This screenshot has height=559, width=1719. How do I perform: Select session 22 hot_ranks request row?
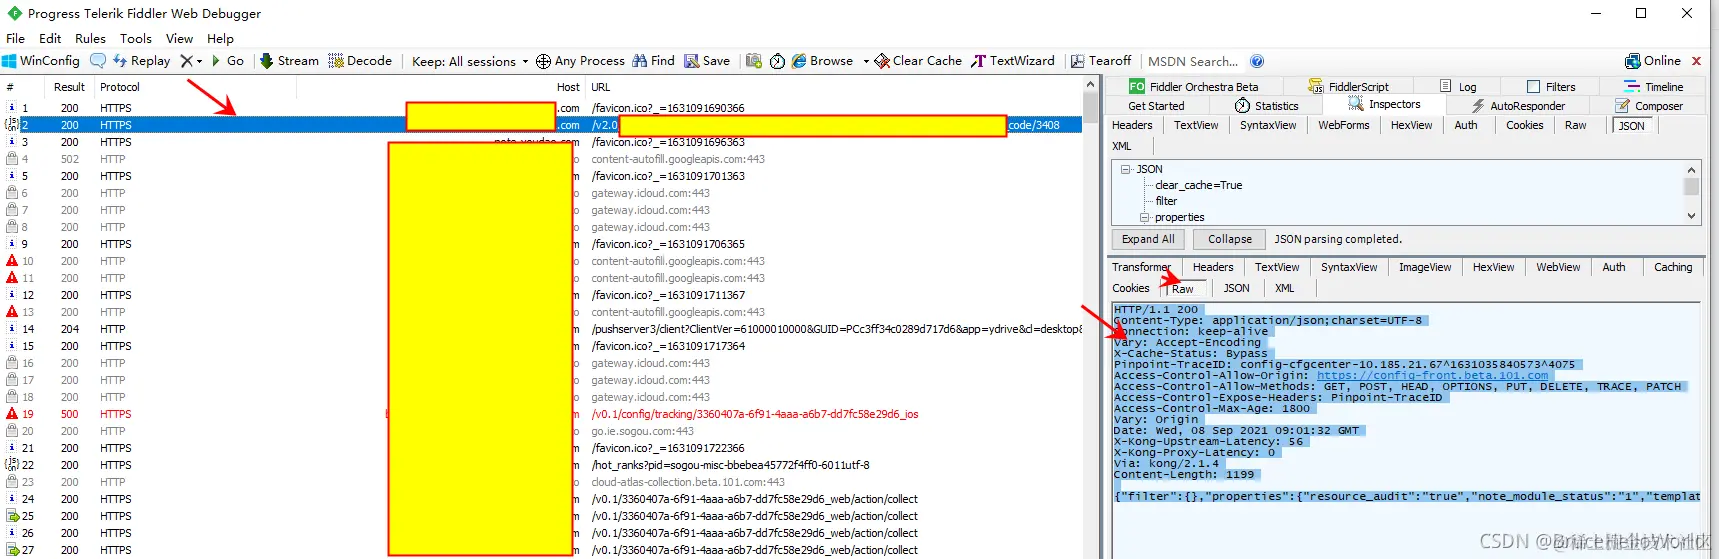pos(540,465)
